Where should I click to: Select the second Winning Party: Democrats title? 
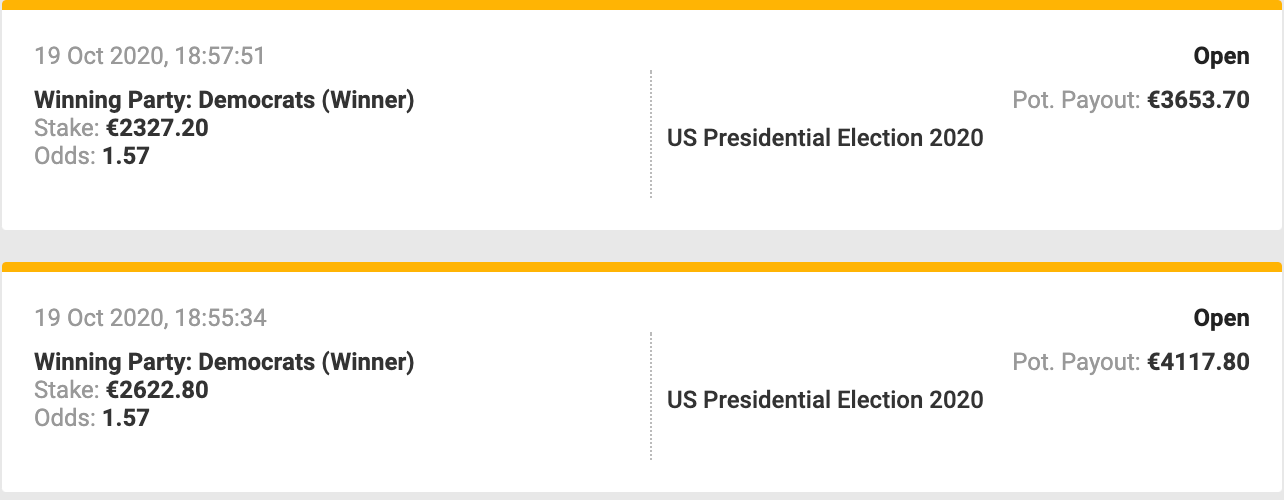(x=224, y=362)
